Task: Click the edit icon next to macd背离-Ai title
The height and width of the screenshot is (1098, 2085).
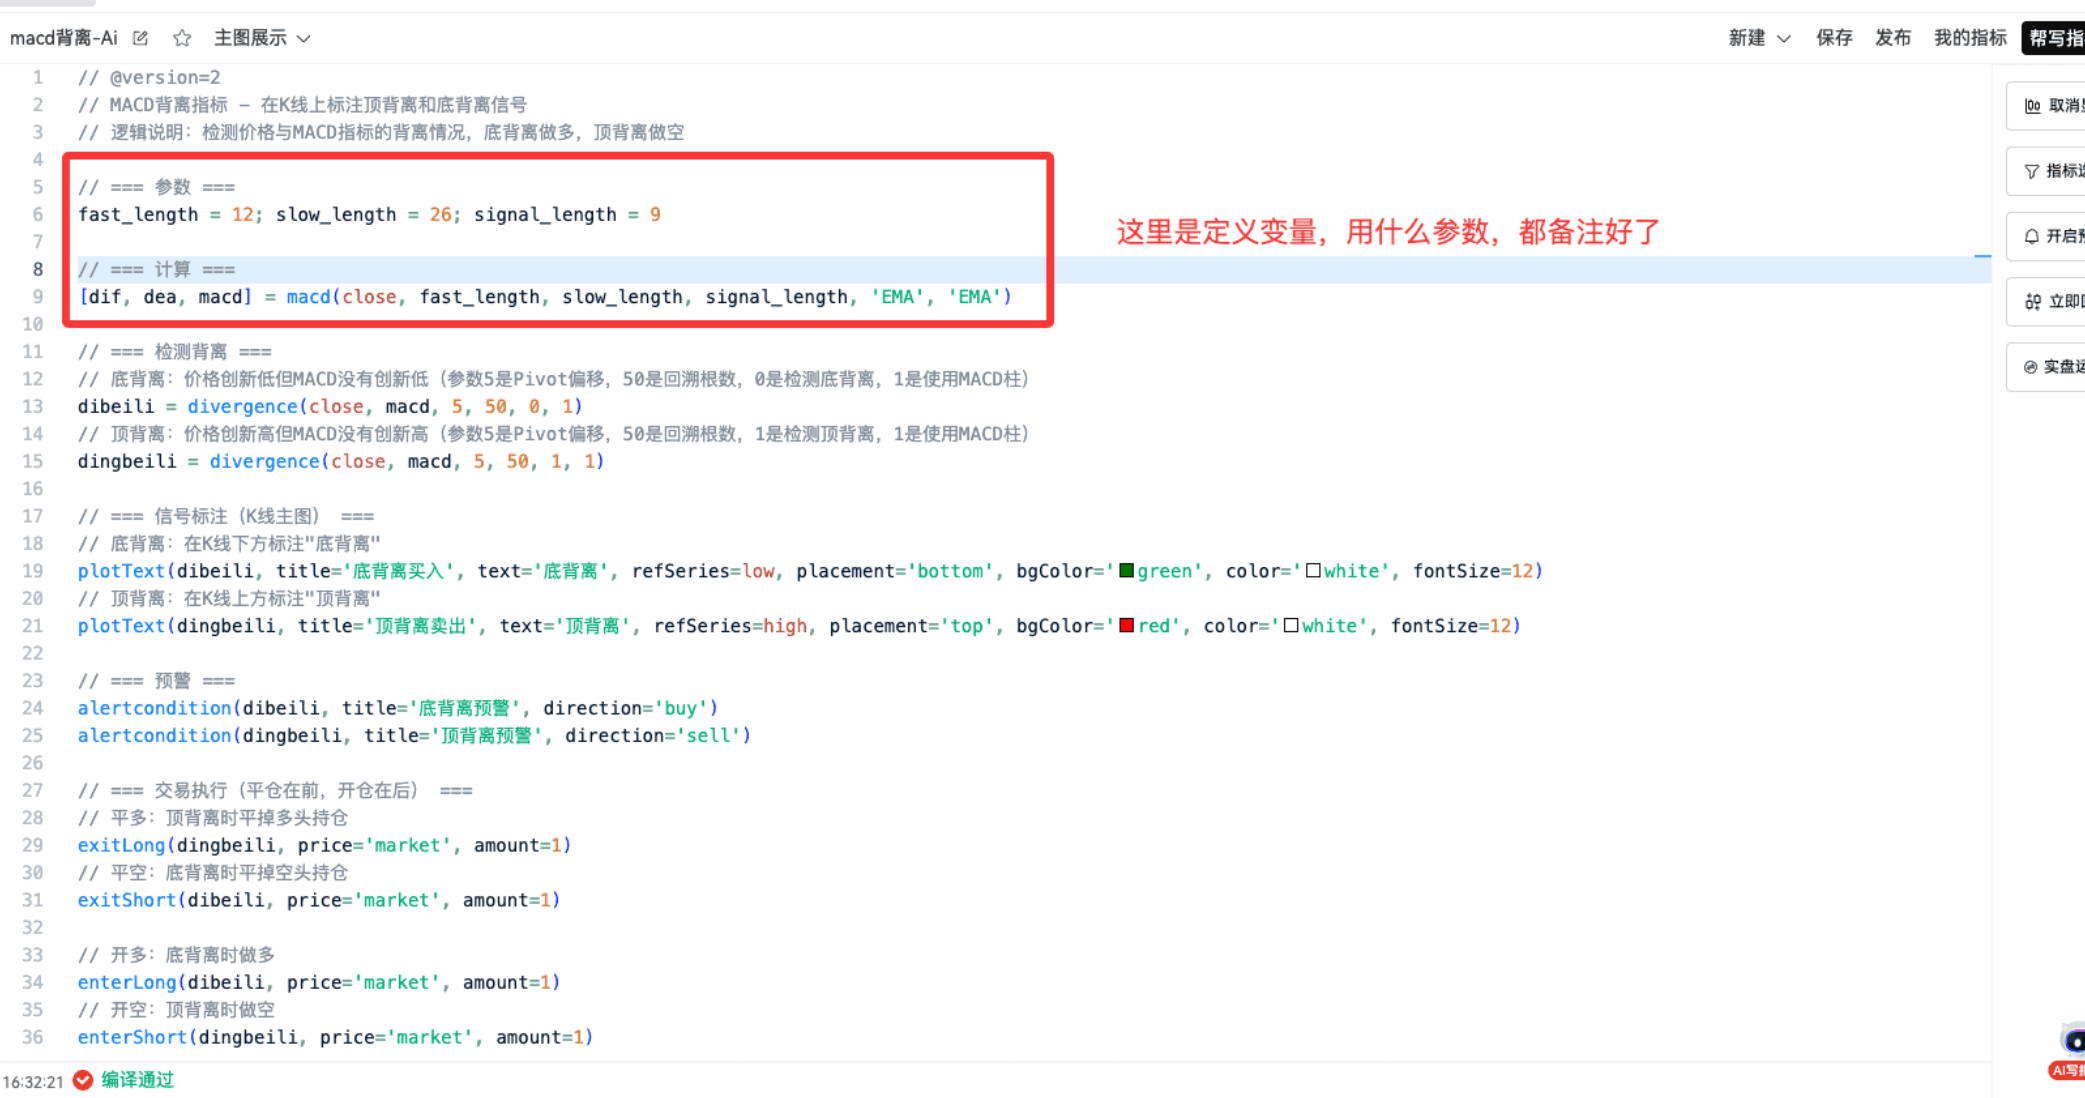Action: click(x=140, y=37)
